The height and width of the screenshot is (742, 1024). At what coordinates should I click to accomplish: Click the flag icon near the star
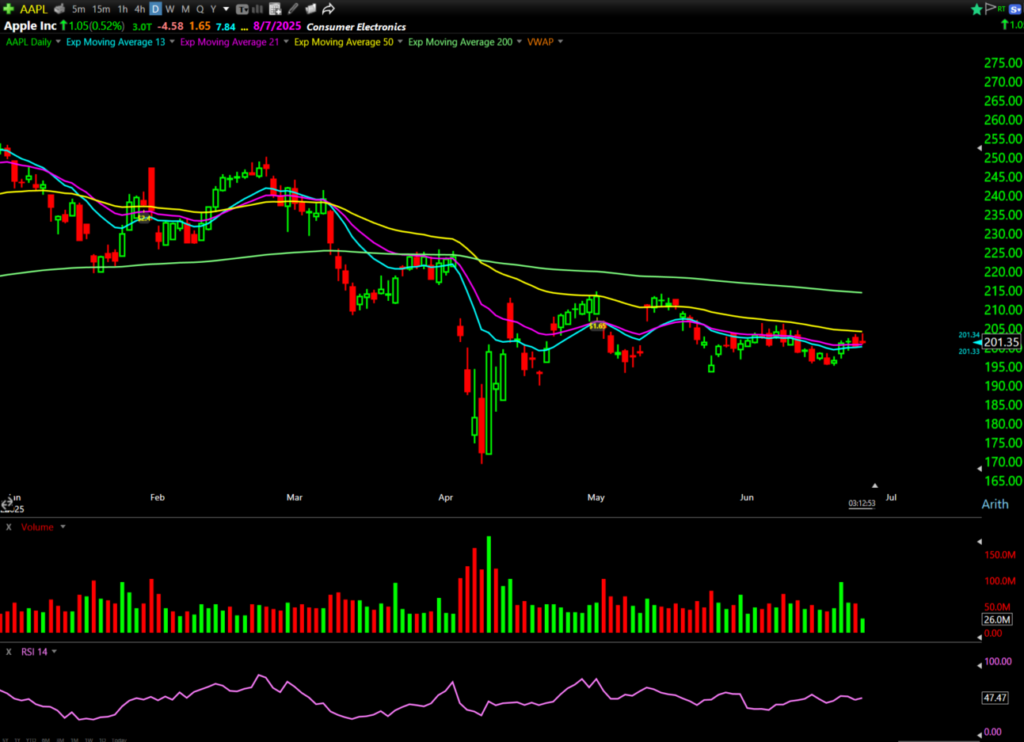(991, 8)
